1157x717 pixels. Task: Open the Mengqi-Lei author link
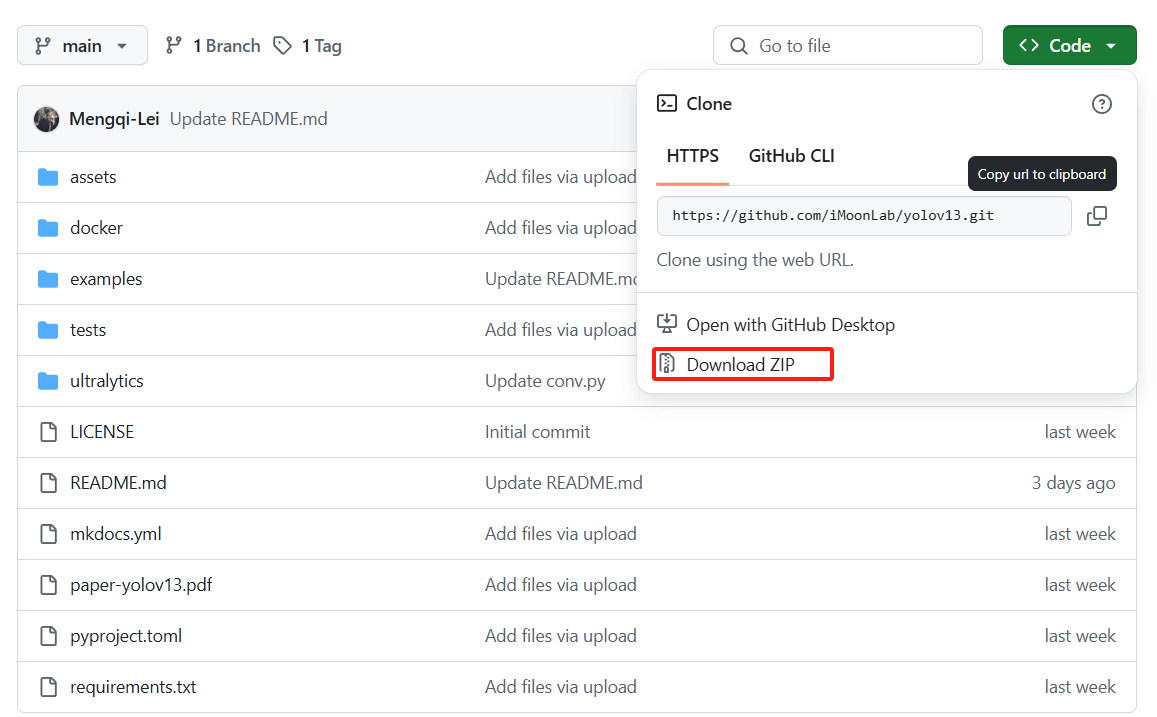tap(114, 119)
